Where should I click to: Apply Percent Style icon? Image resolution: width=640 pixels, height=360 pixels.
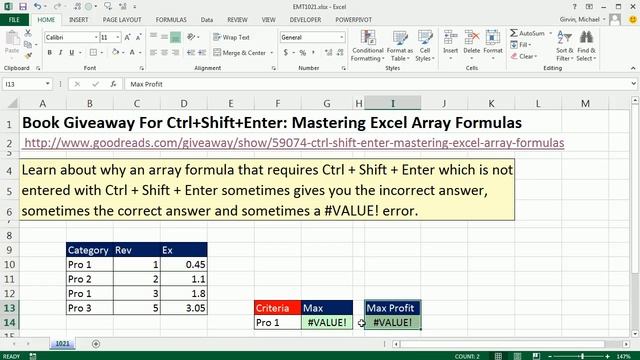pos(302,52)
